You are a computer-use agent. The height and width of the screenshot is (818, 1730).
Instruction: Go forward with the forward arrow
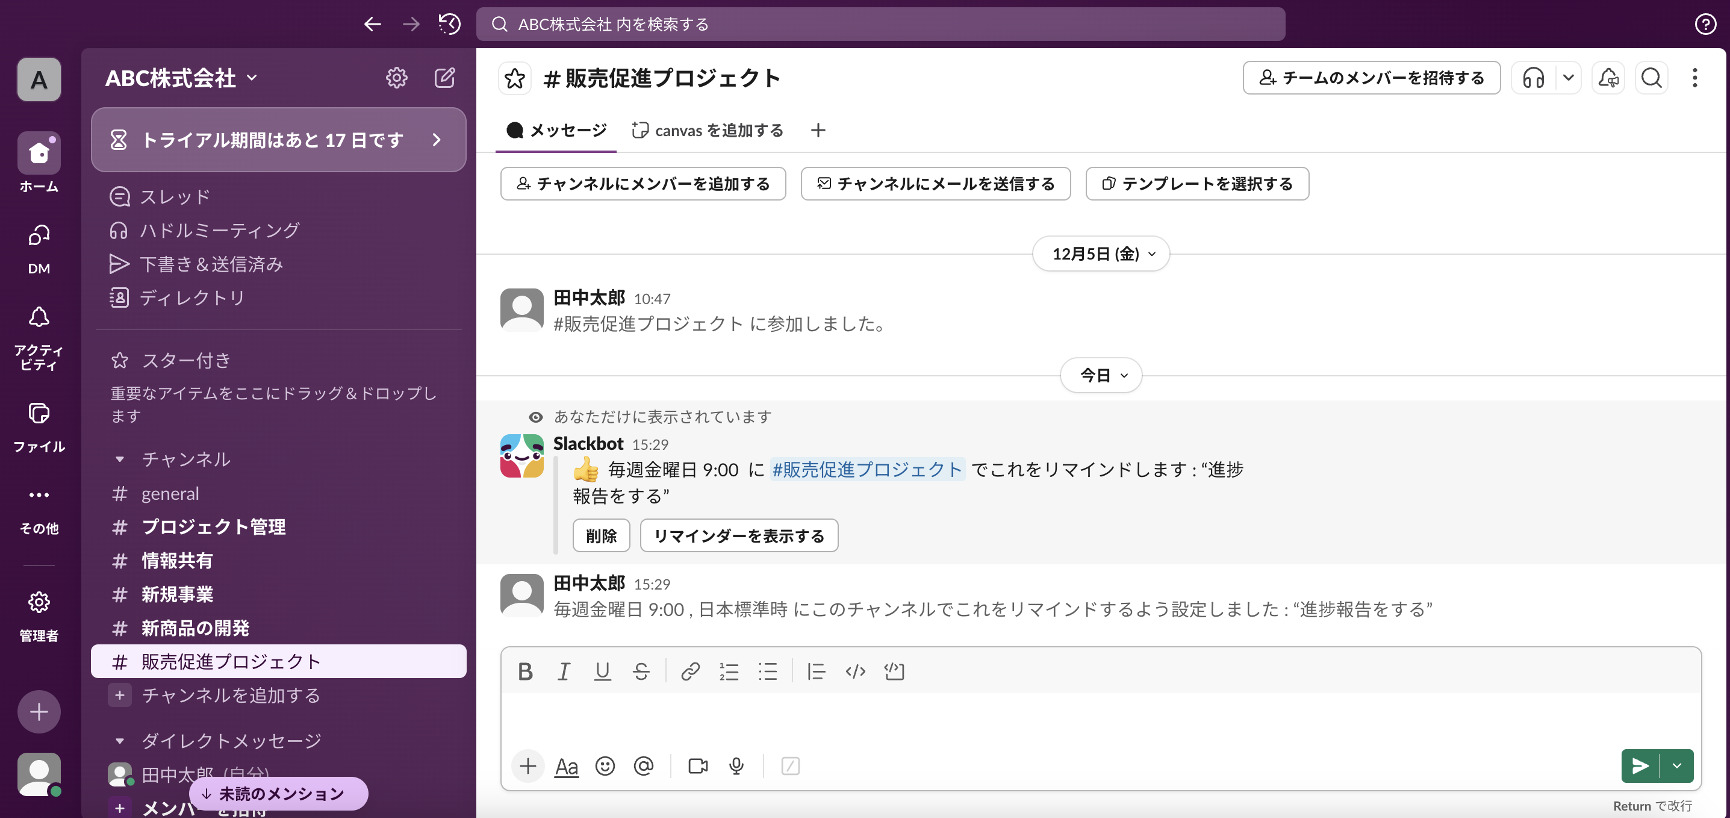point(411,24)
